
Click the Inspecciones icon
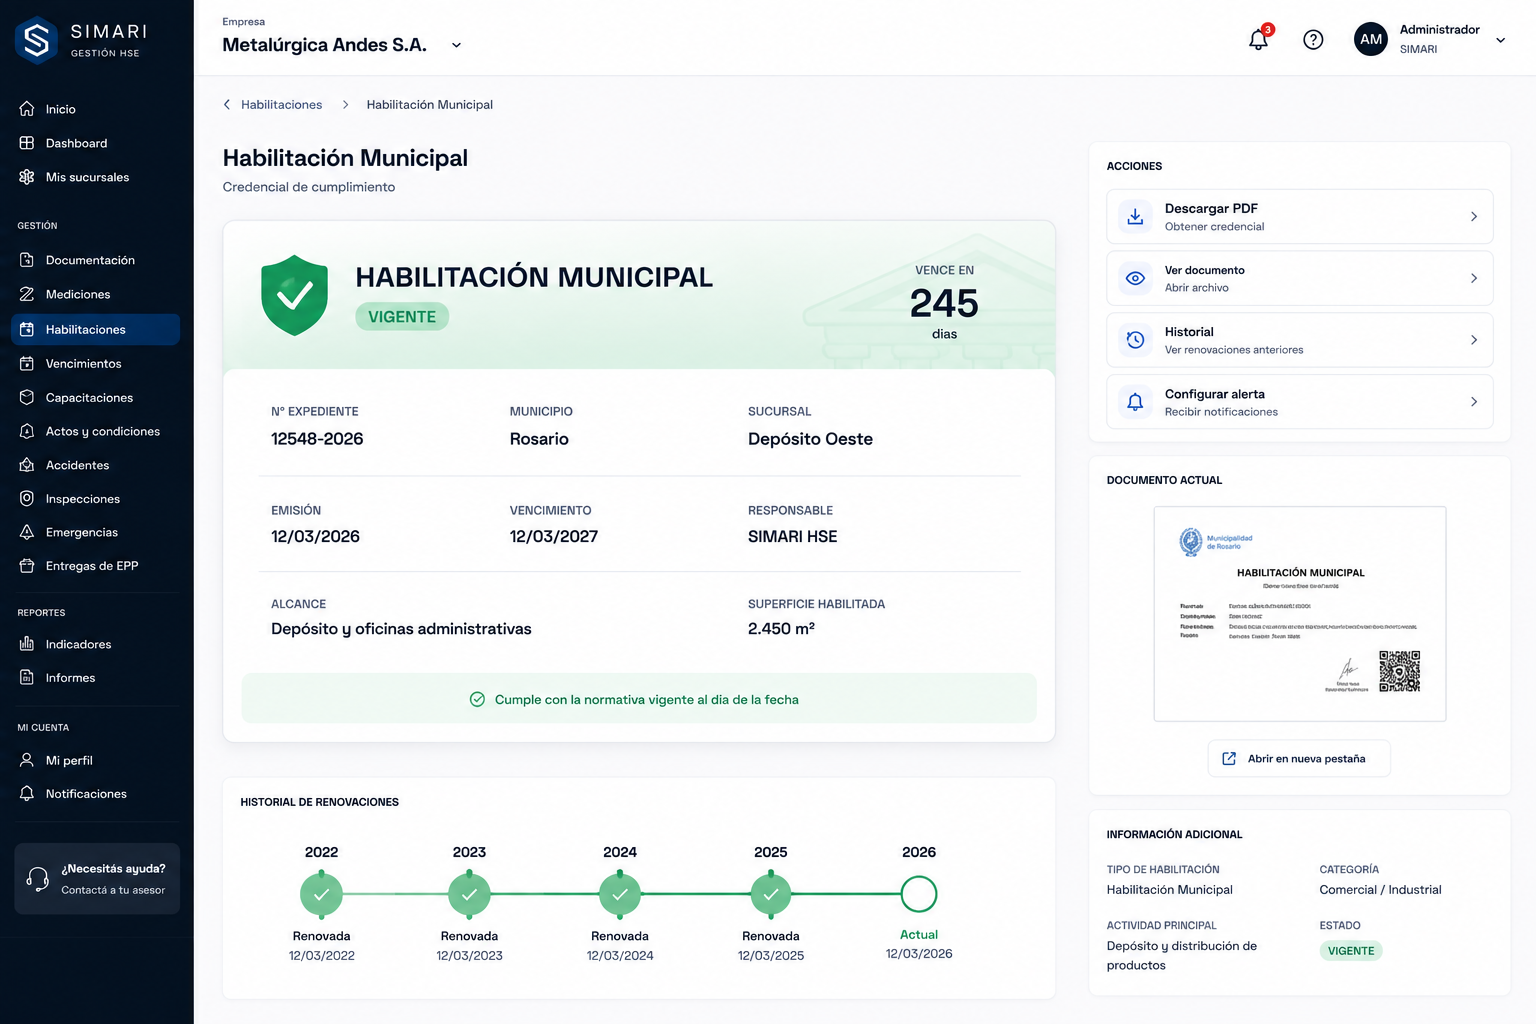click(x=27, y=498)
